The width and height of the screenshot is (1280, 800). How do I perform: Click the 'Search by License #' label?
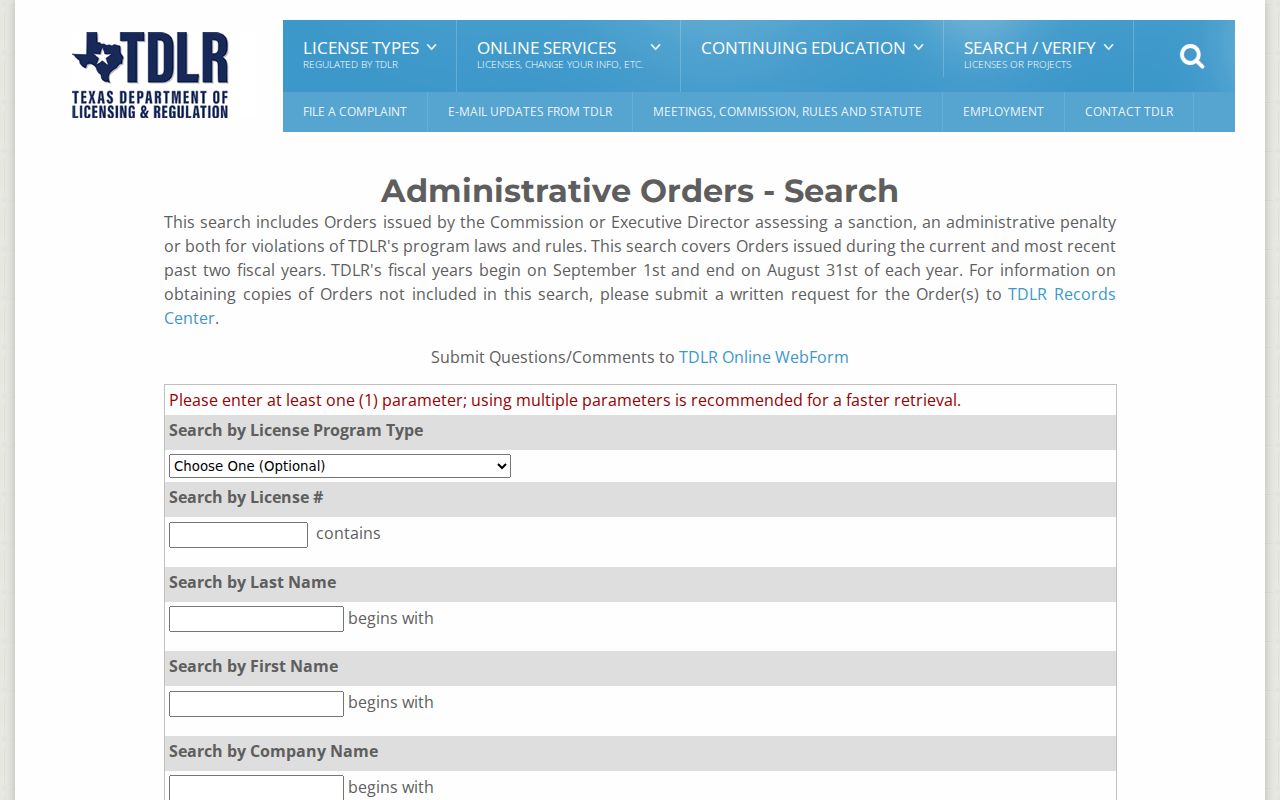[246, 497]
